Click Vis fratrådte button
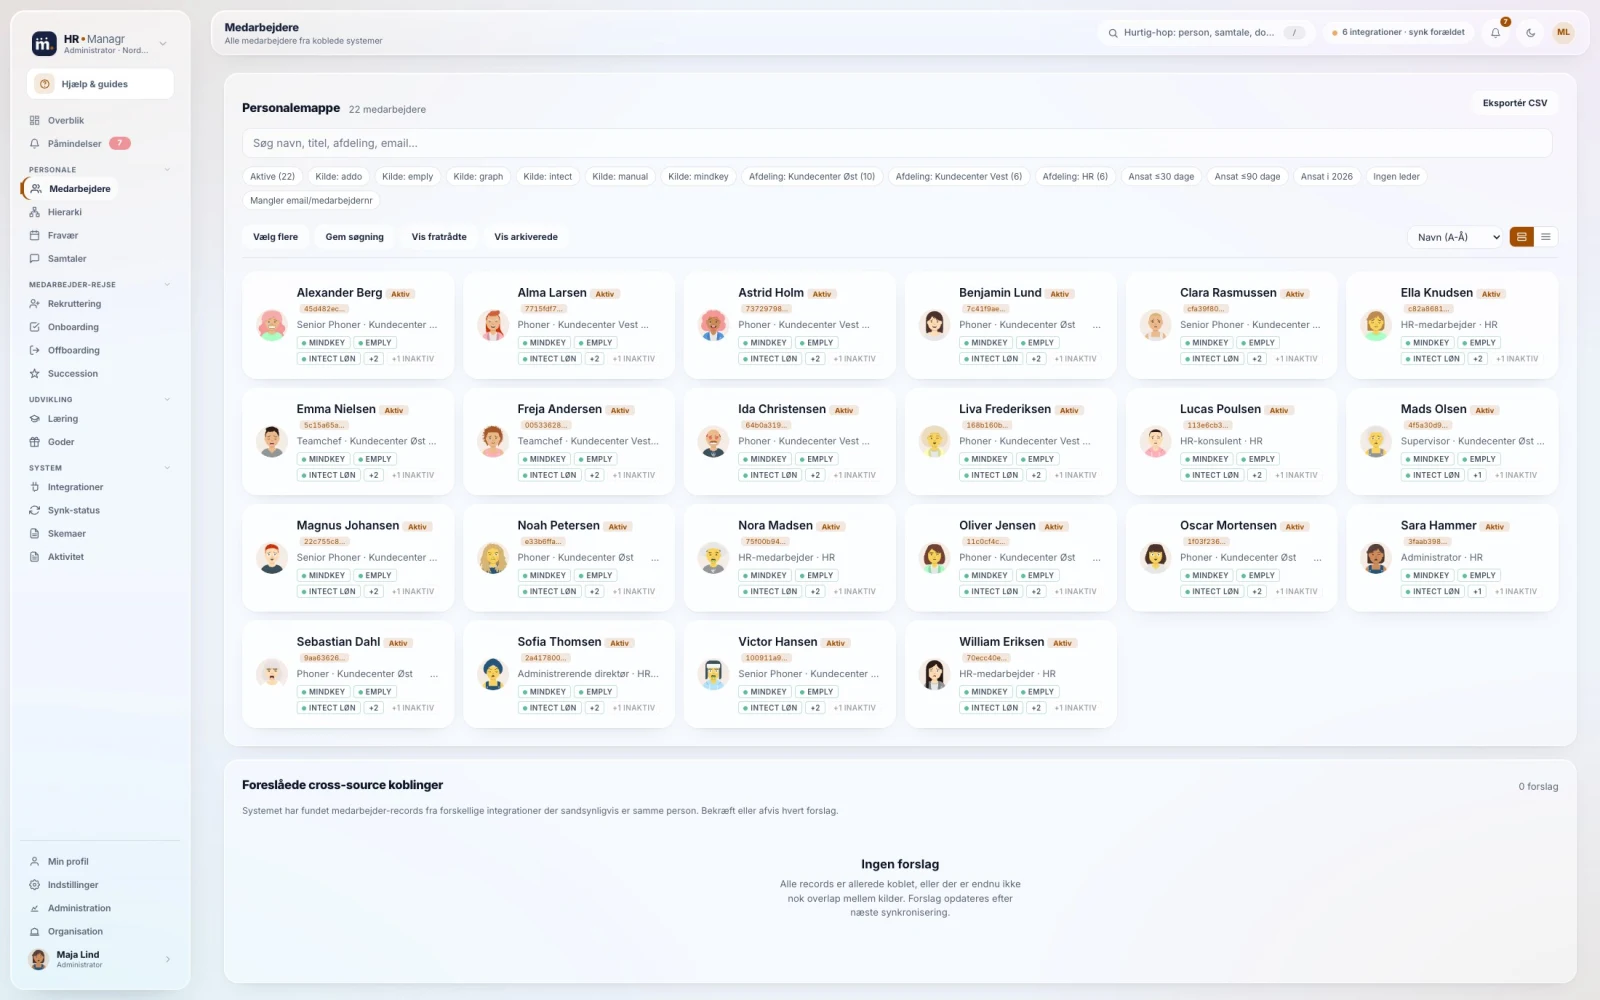Image resolution: width=1600 pixels, height=1000 pixels. 439,237
